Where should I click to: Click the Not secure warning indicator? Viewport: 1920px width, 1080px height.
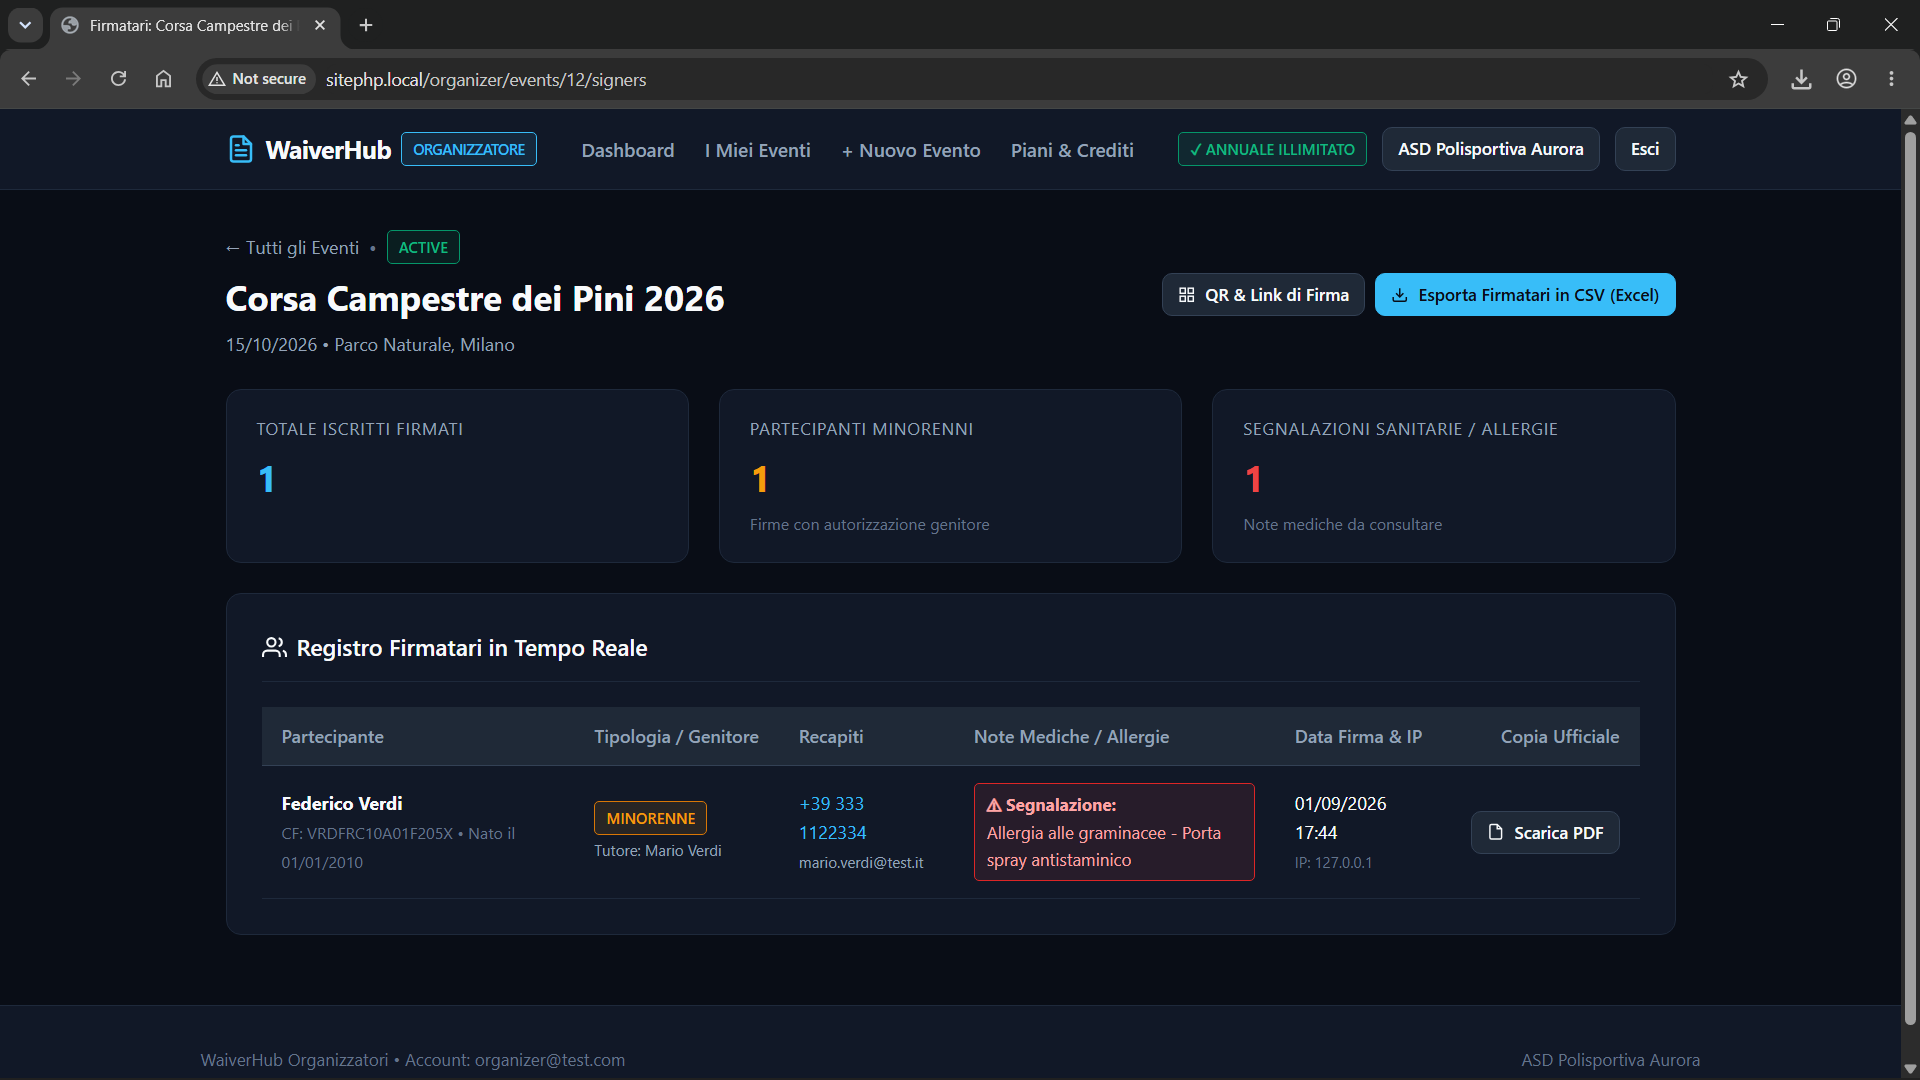click(258, 79)
